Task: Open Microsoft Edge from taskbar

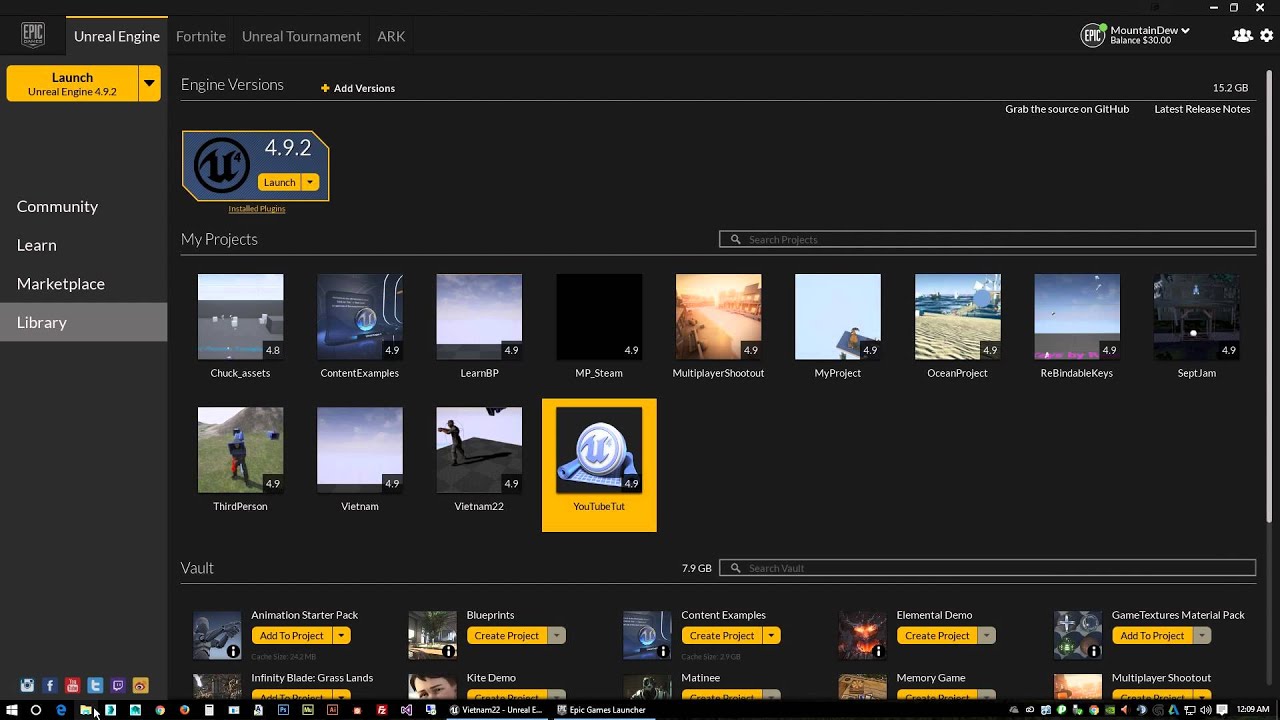Action: pos(61,710)
